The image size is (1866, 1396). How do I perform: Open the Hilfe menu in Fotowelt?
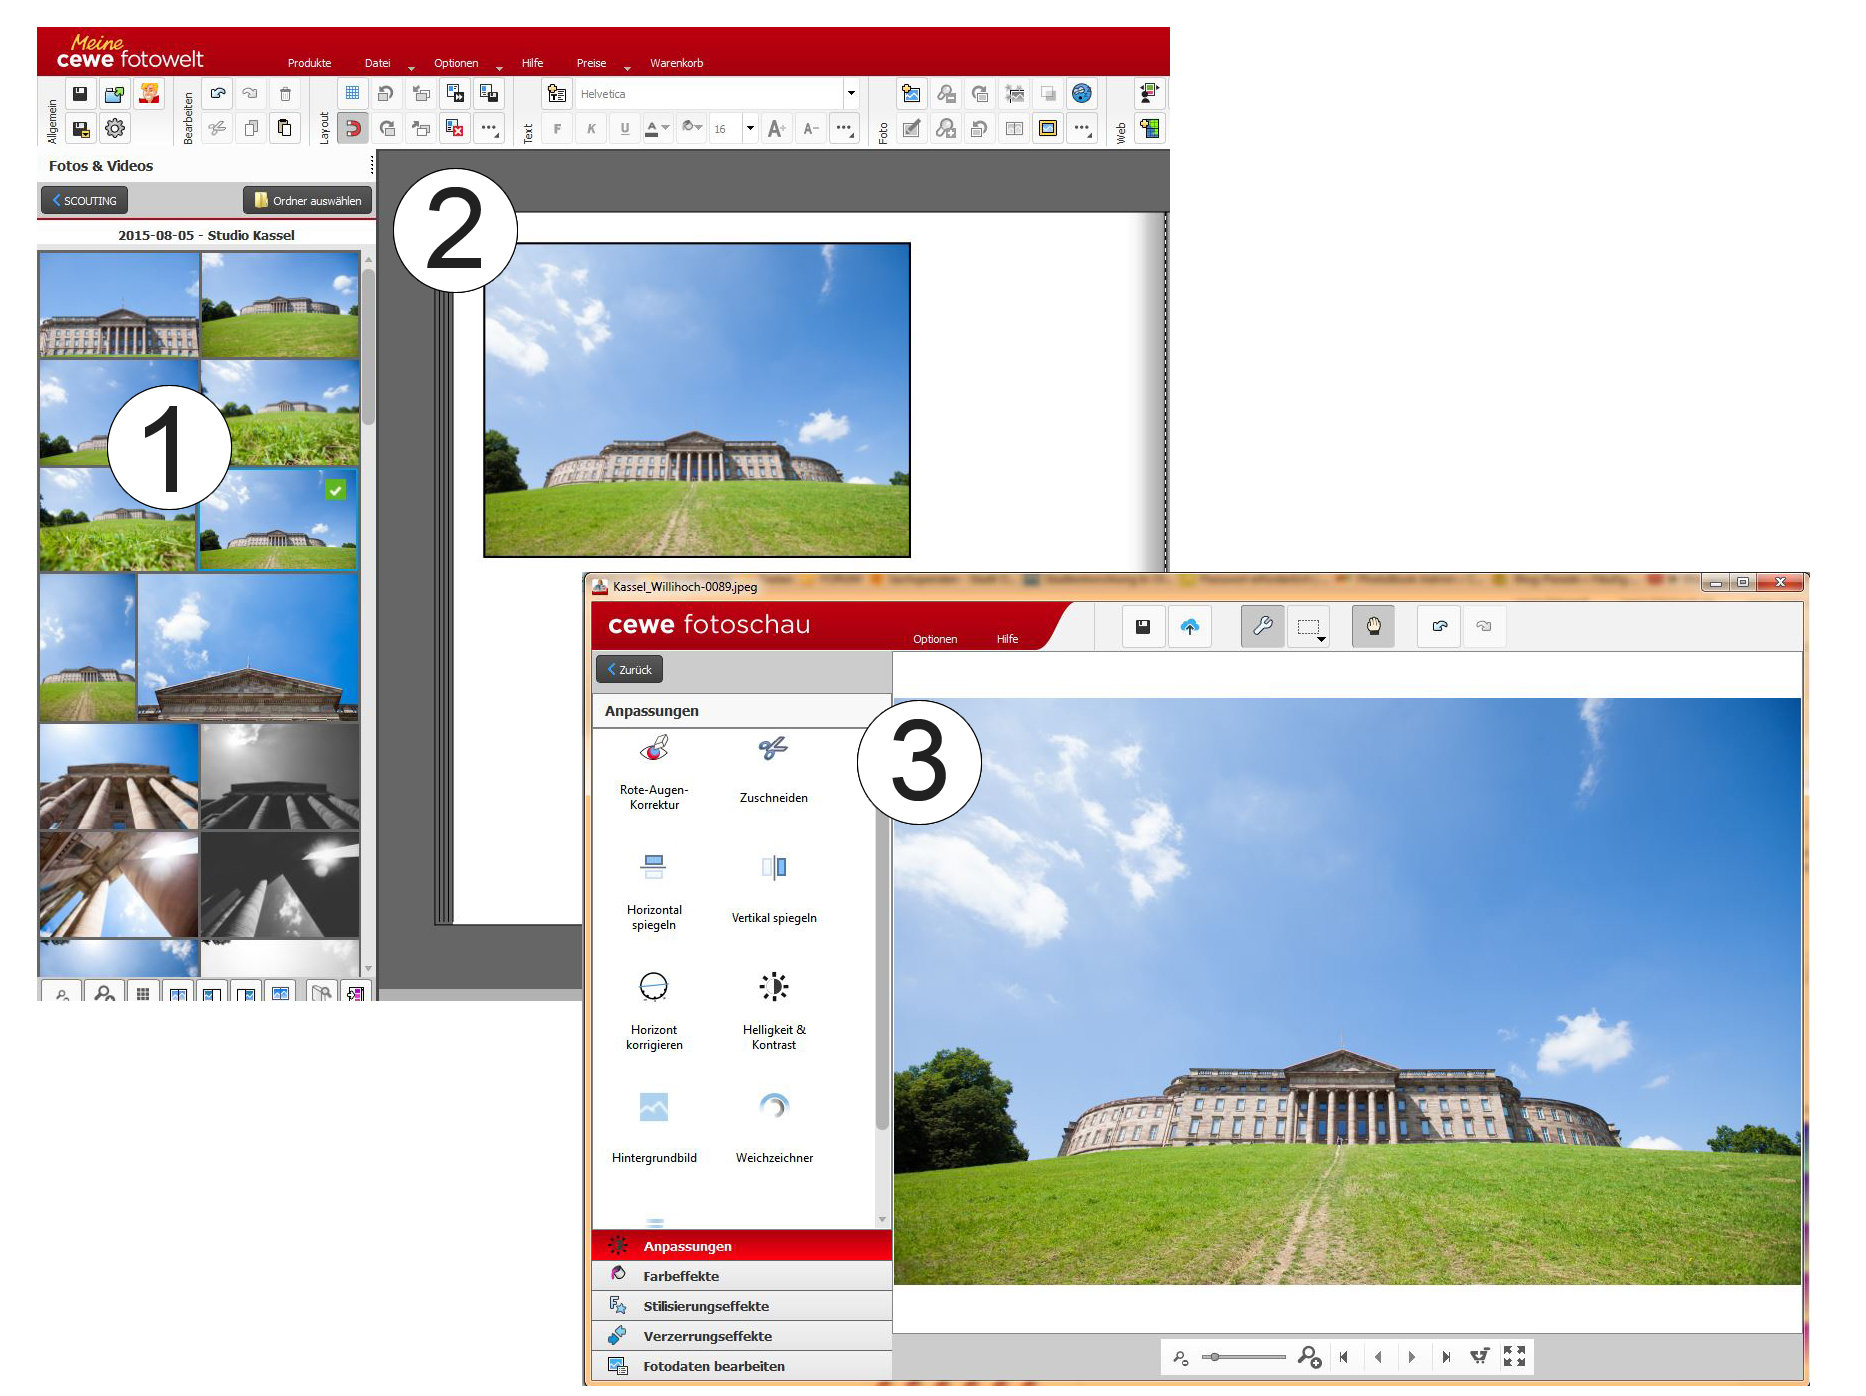[x=532, y=63]
